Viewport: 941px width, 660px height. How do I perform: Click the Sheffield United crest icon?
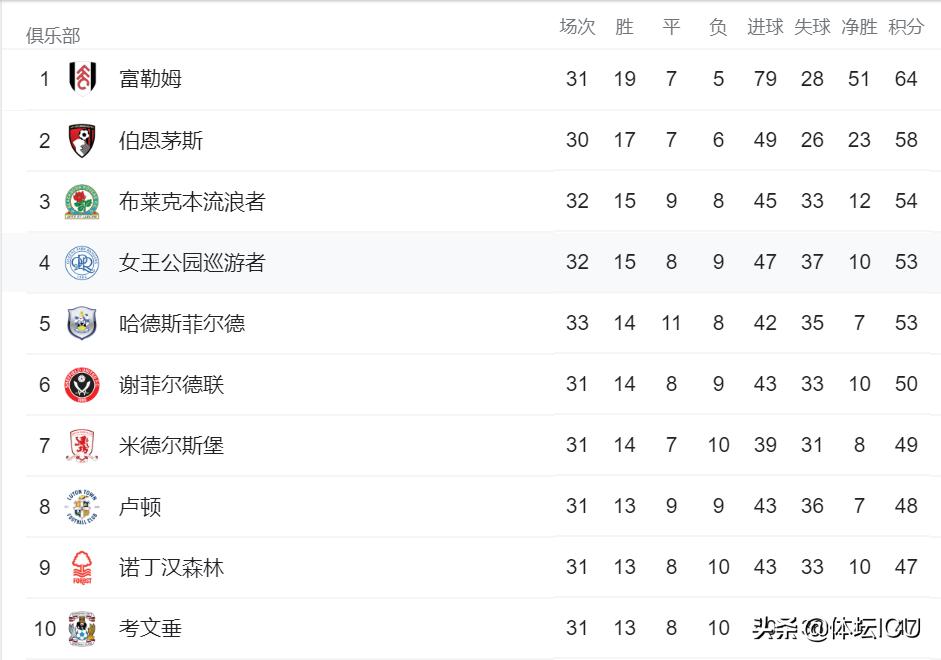82,385
